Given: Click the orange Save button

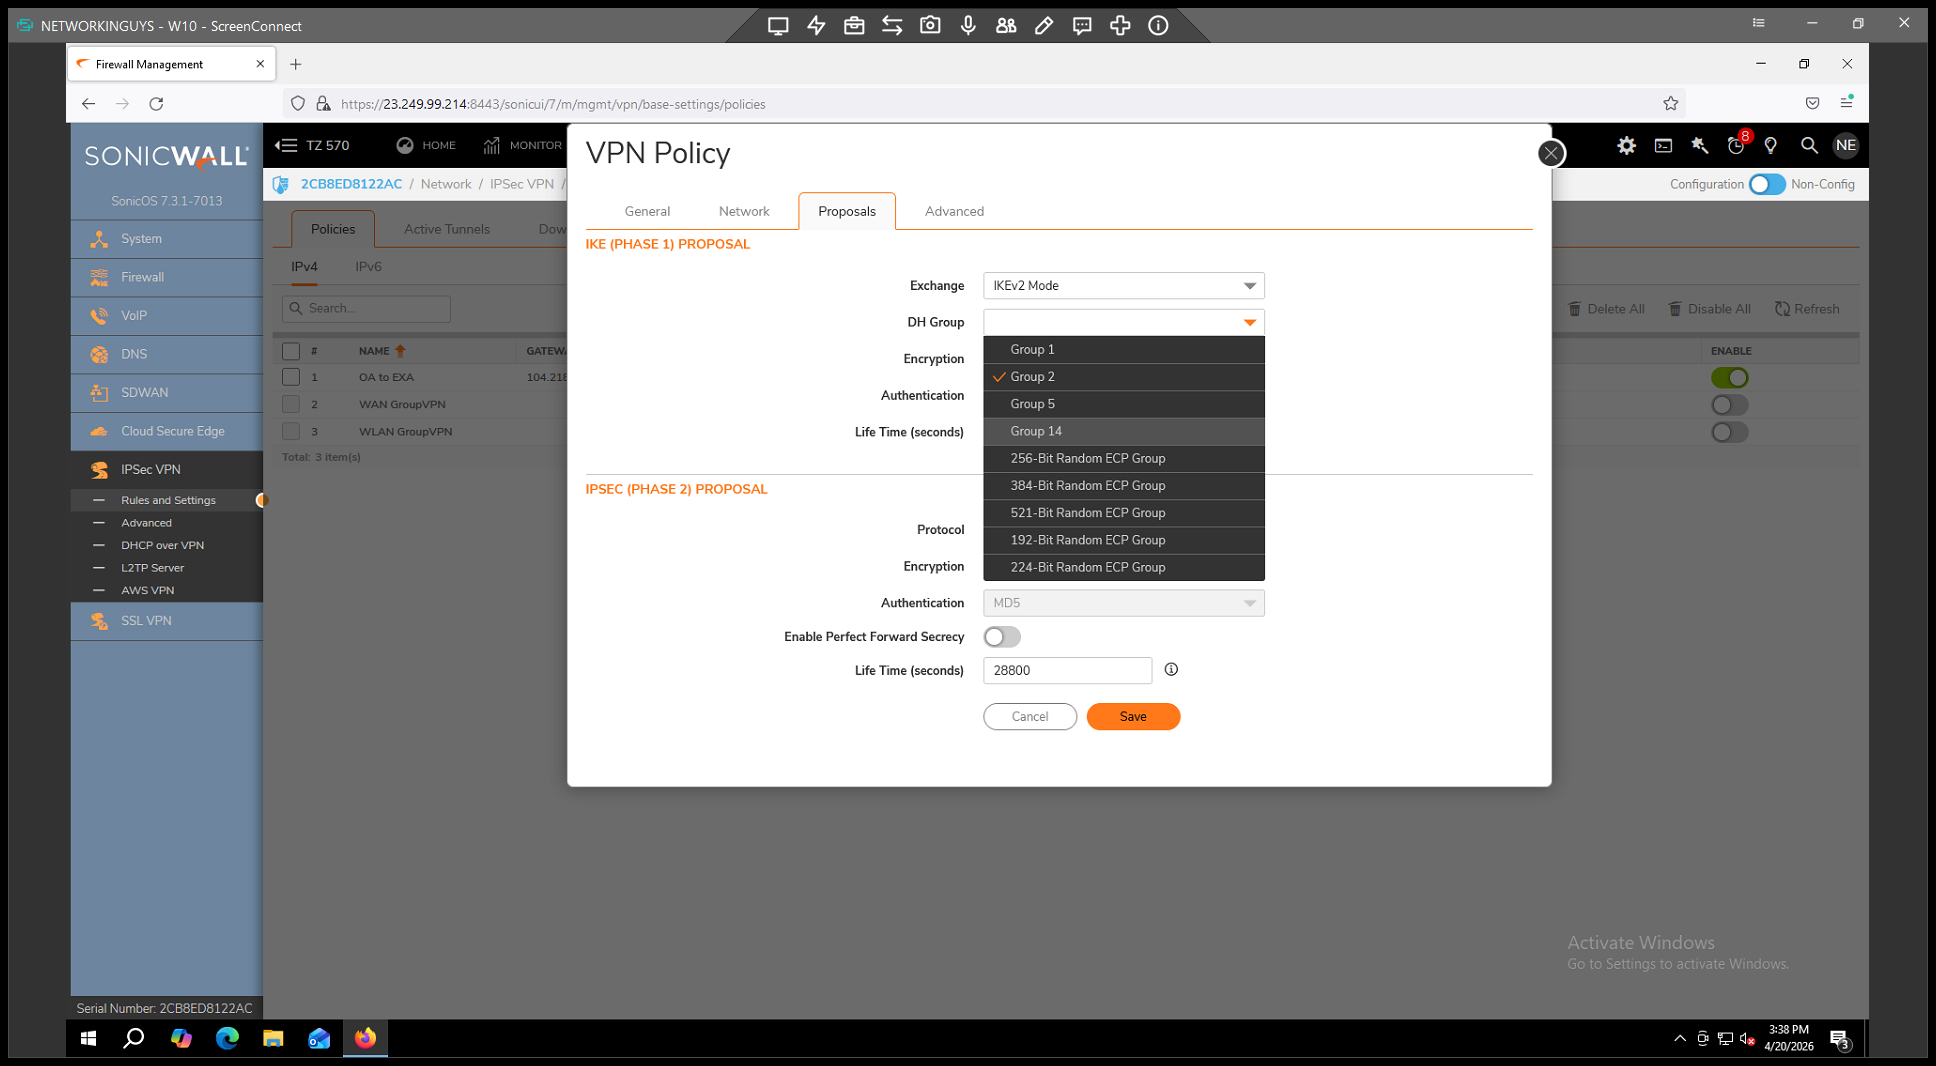Looking at the screenshot, I should (1133, 716).
